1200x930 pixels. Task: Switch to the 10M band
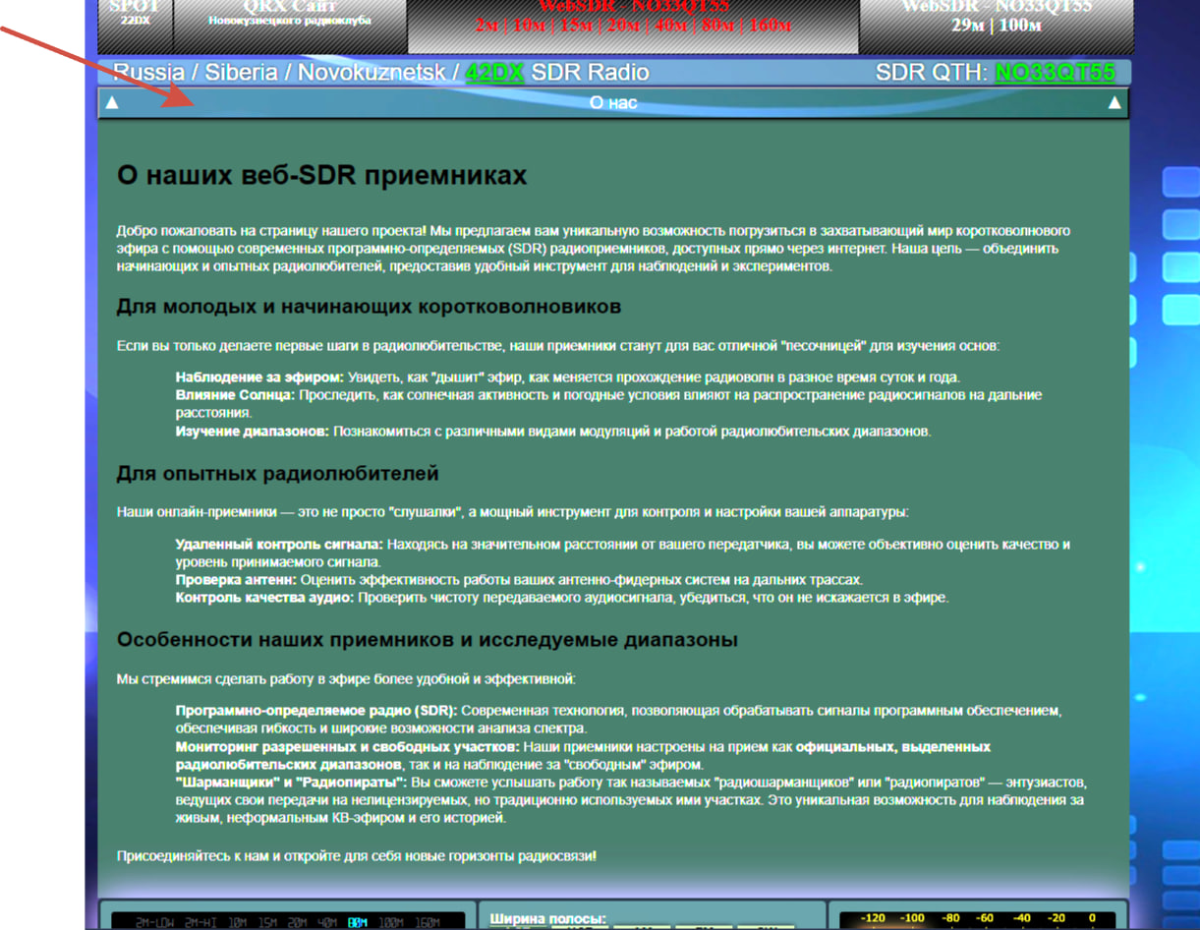[x=237, y=922]
